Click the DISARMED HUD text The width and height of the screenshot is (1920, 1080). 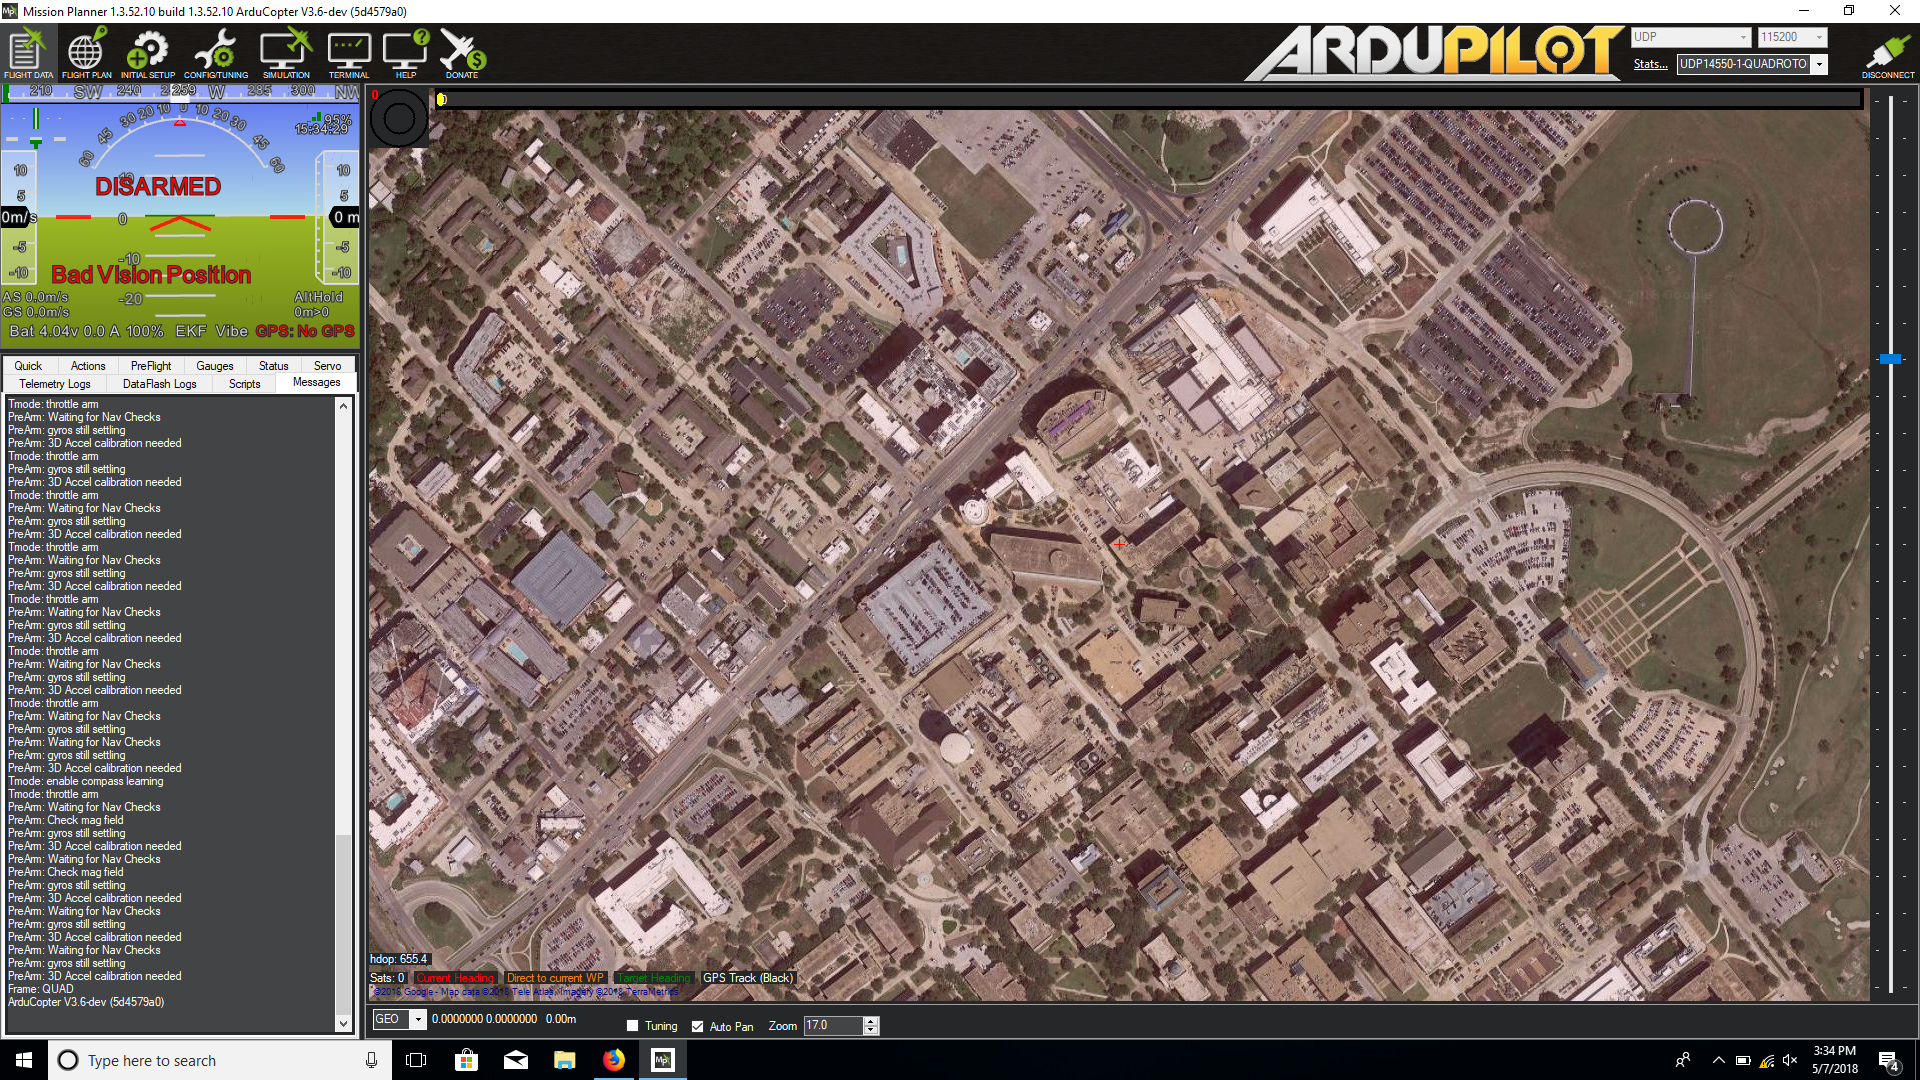pyautogui.click(x=158, y=187)
